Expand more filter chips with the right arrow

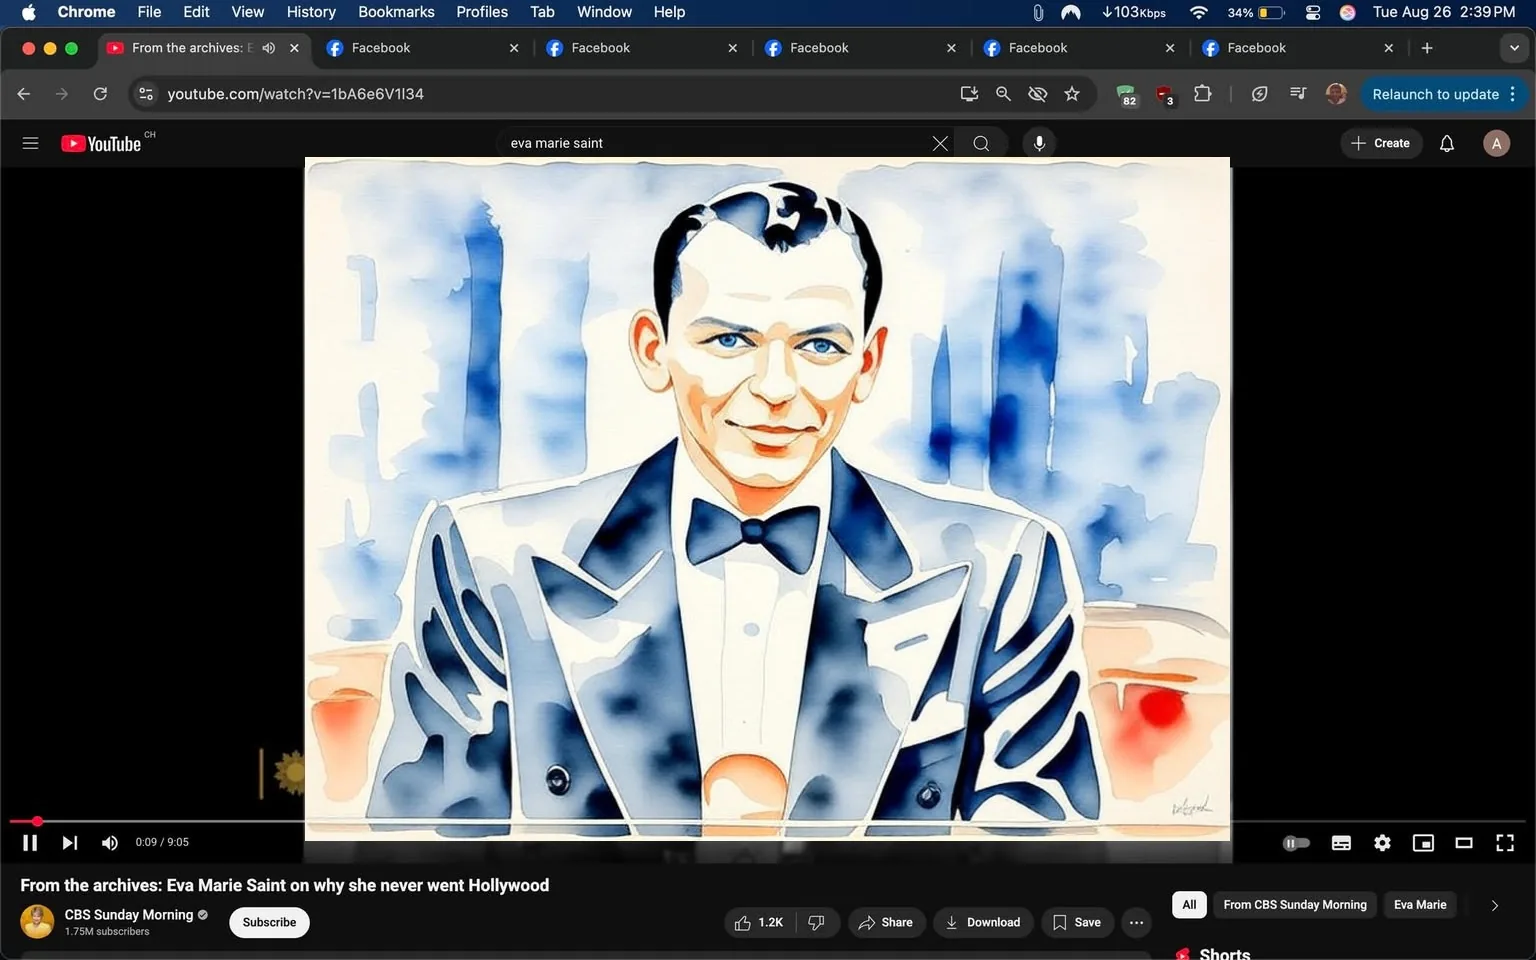point(1495,905)
